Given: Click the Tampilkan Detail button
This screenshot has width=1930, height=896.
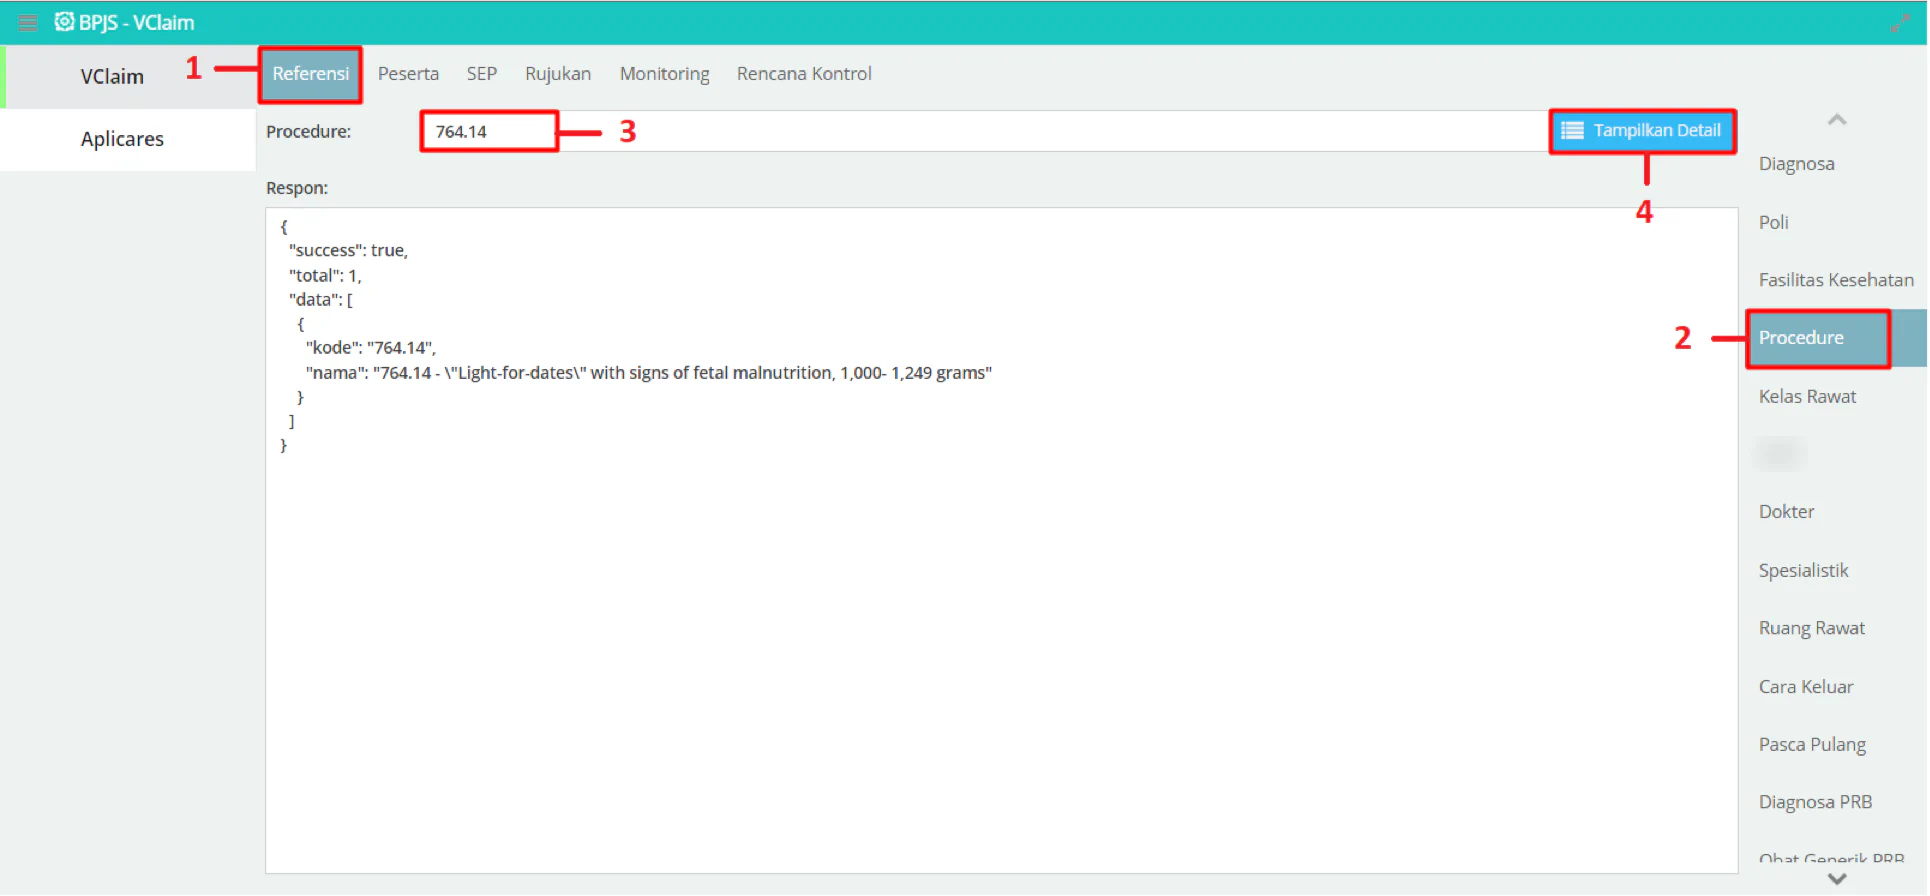Looking at the screenshot, I should click(1642, 131).
